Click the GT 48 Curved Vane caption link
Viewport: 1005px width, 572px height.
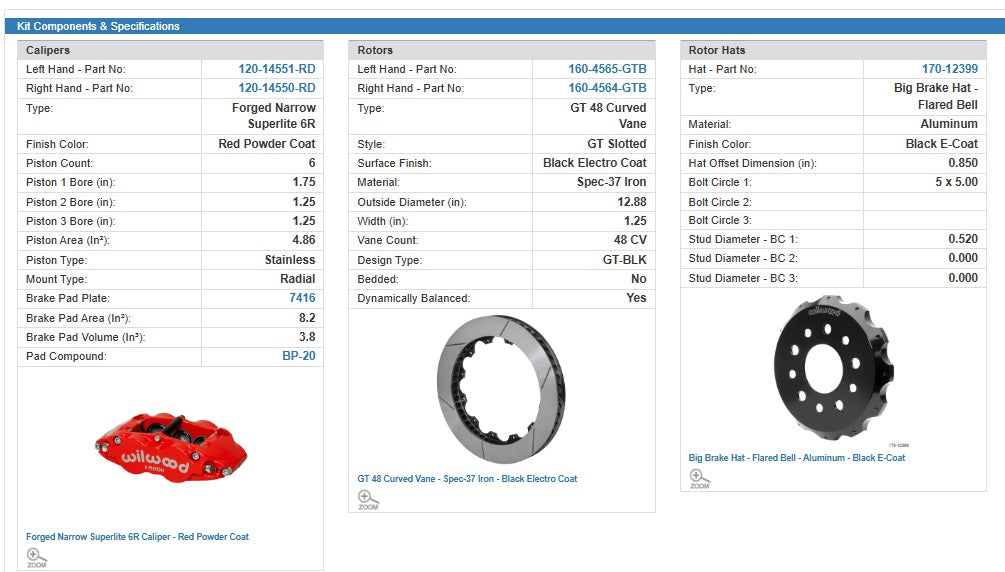(467, 479)
